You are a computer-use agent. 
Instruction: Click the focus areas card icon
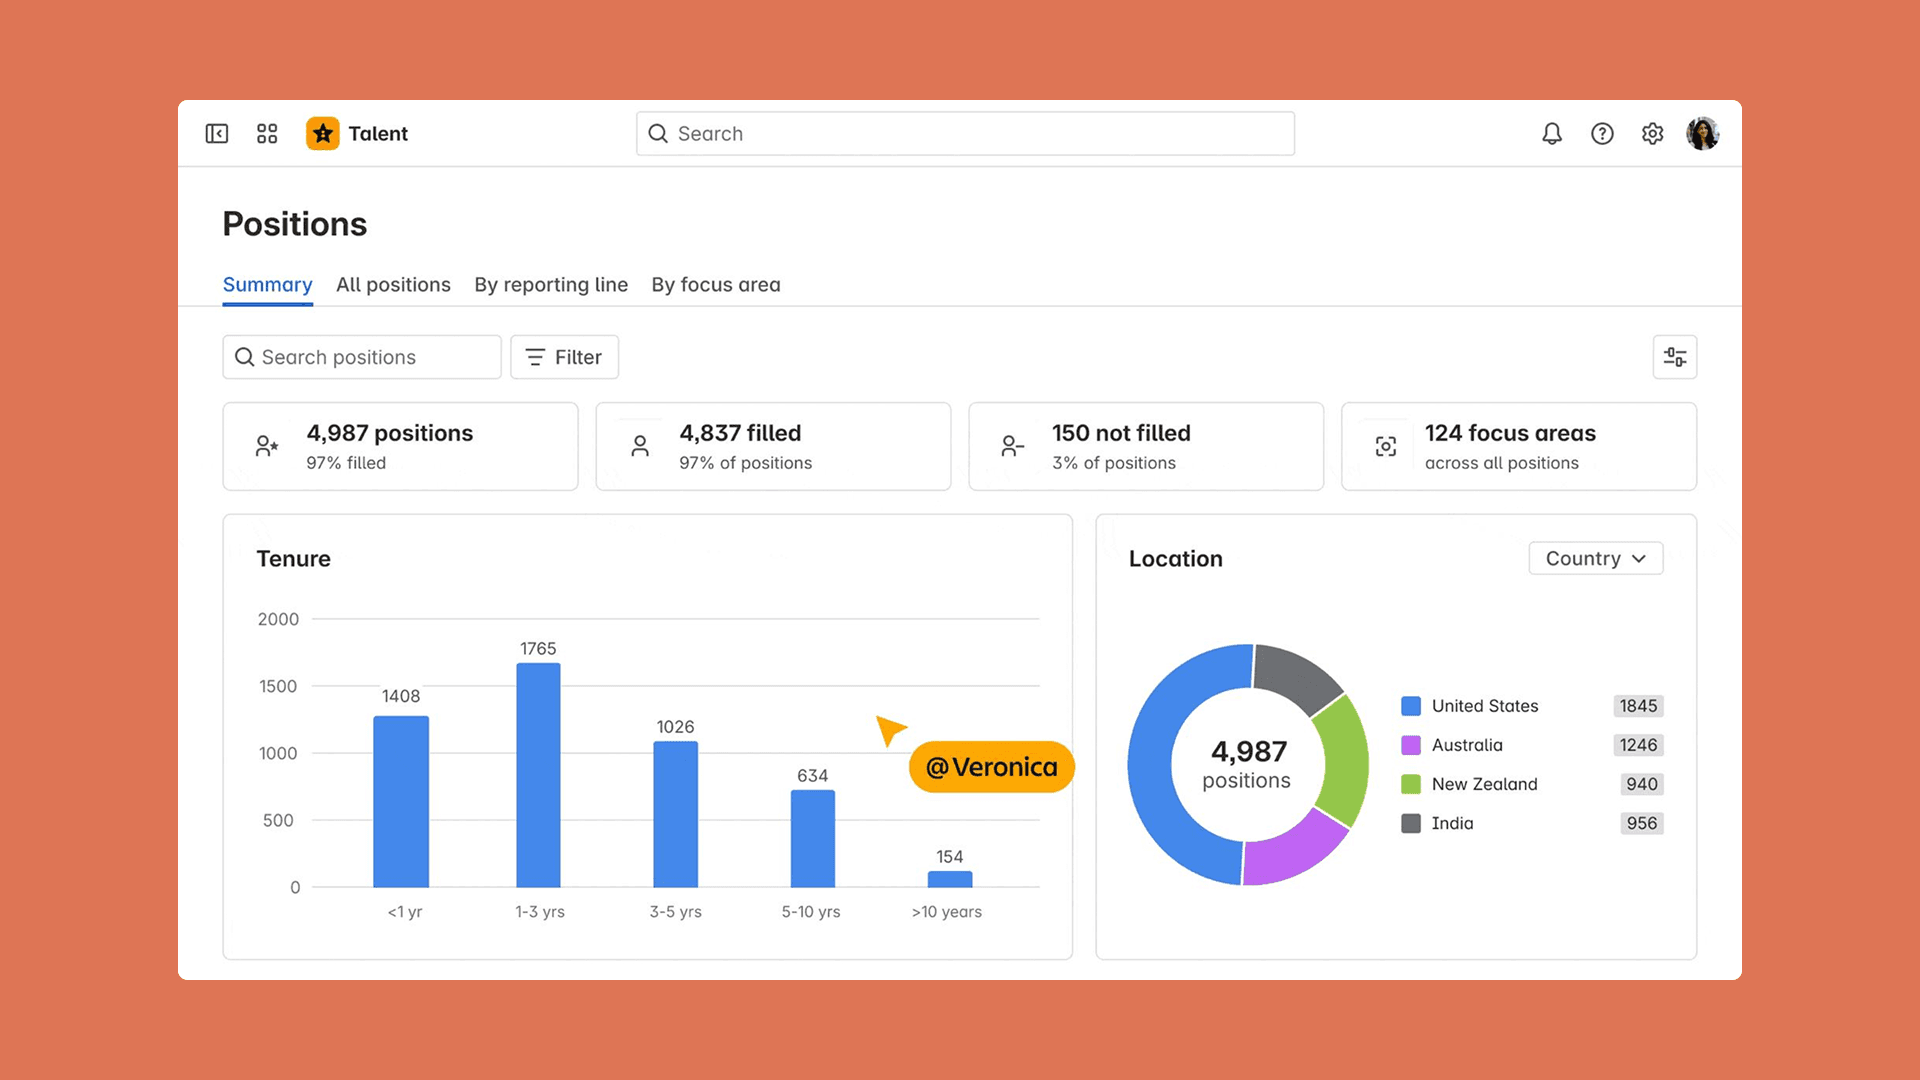click(x=1386, y=447)
